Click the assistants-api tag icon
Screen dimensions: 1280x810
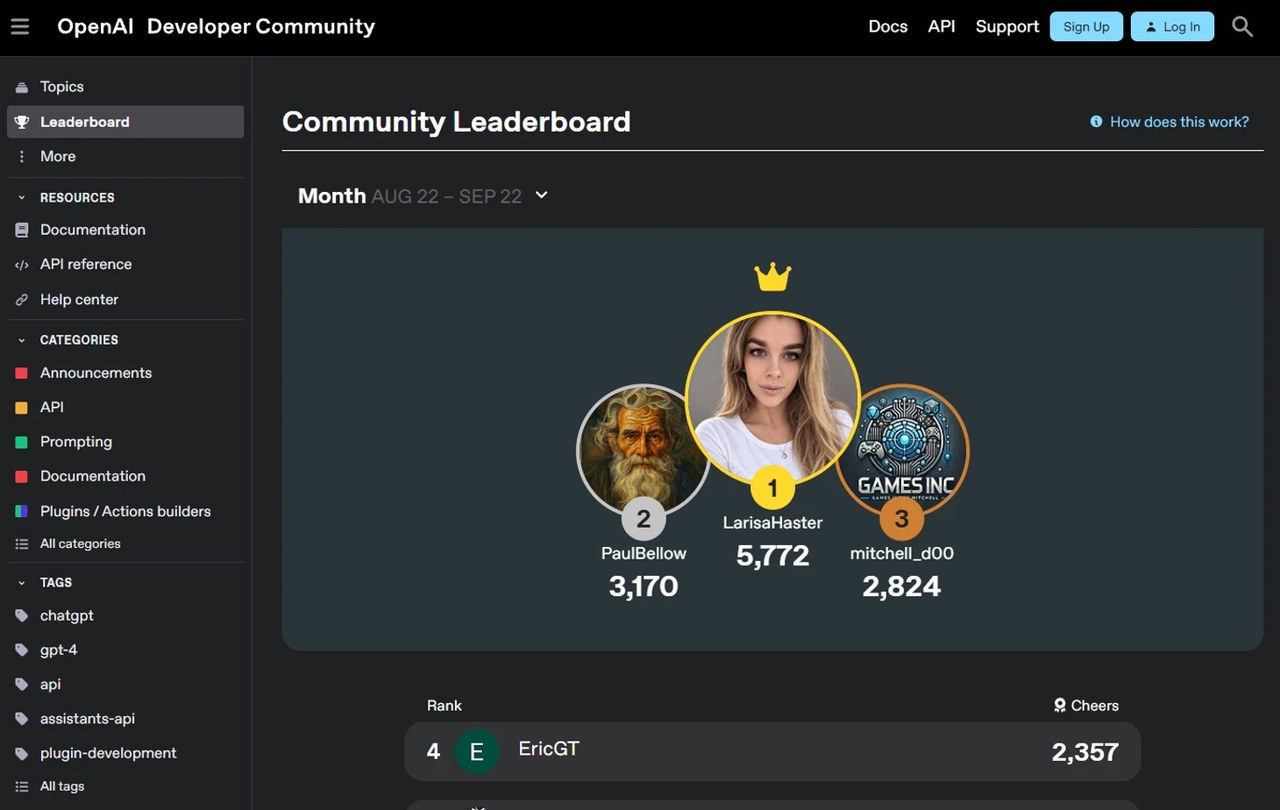[x=22, y=719]
